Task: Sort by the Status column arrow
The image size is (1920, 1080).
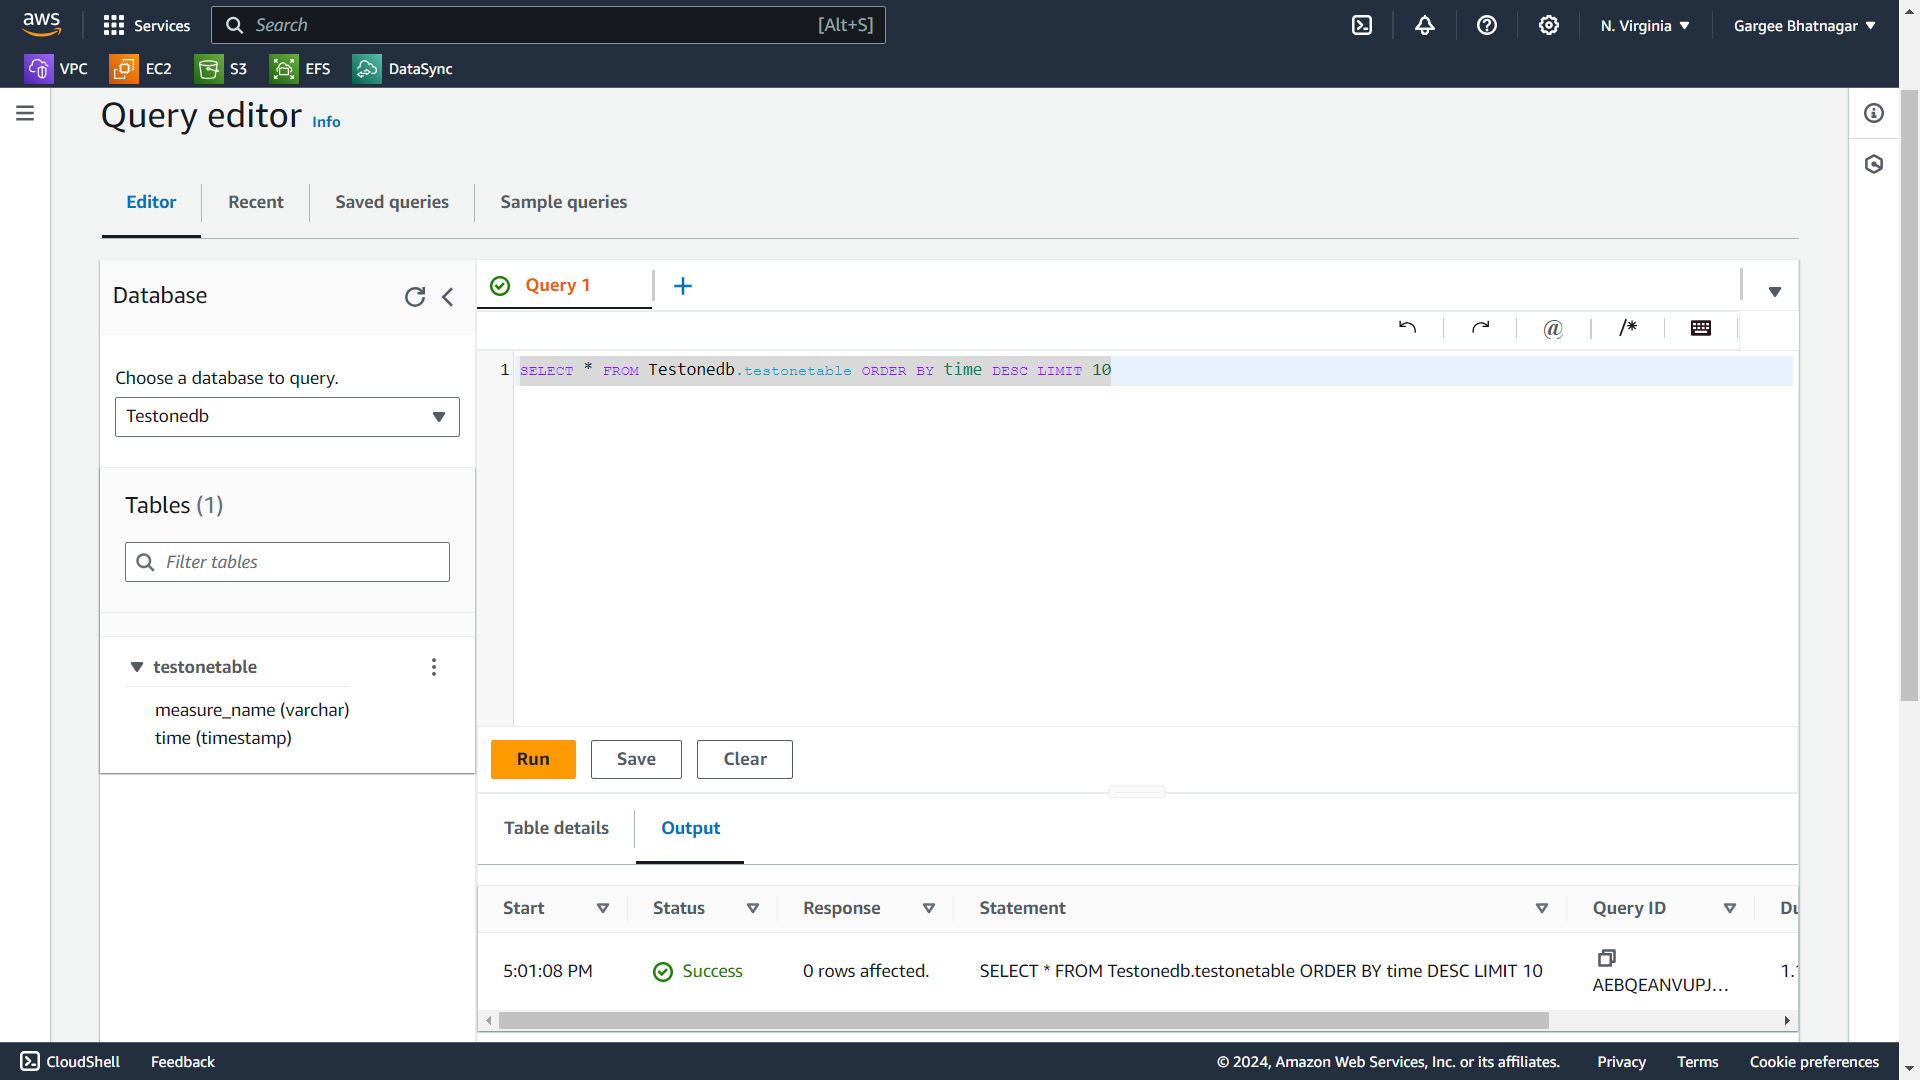Action: pos(753,909)
